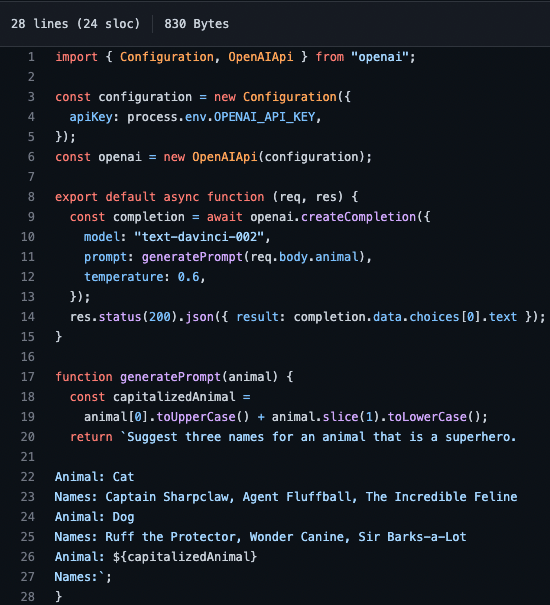Viewport: 550px width, 605px height.
Task: Click the "return" keyword on line 20
Action: tap(91, 437)
